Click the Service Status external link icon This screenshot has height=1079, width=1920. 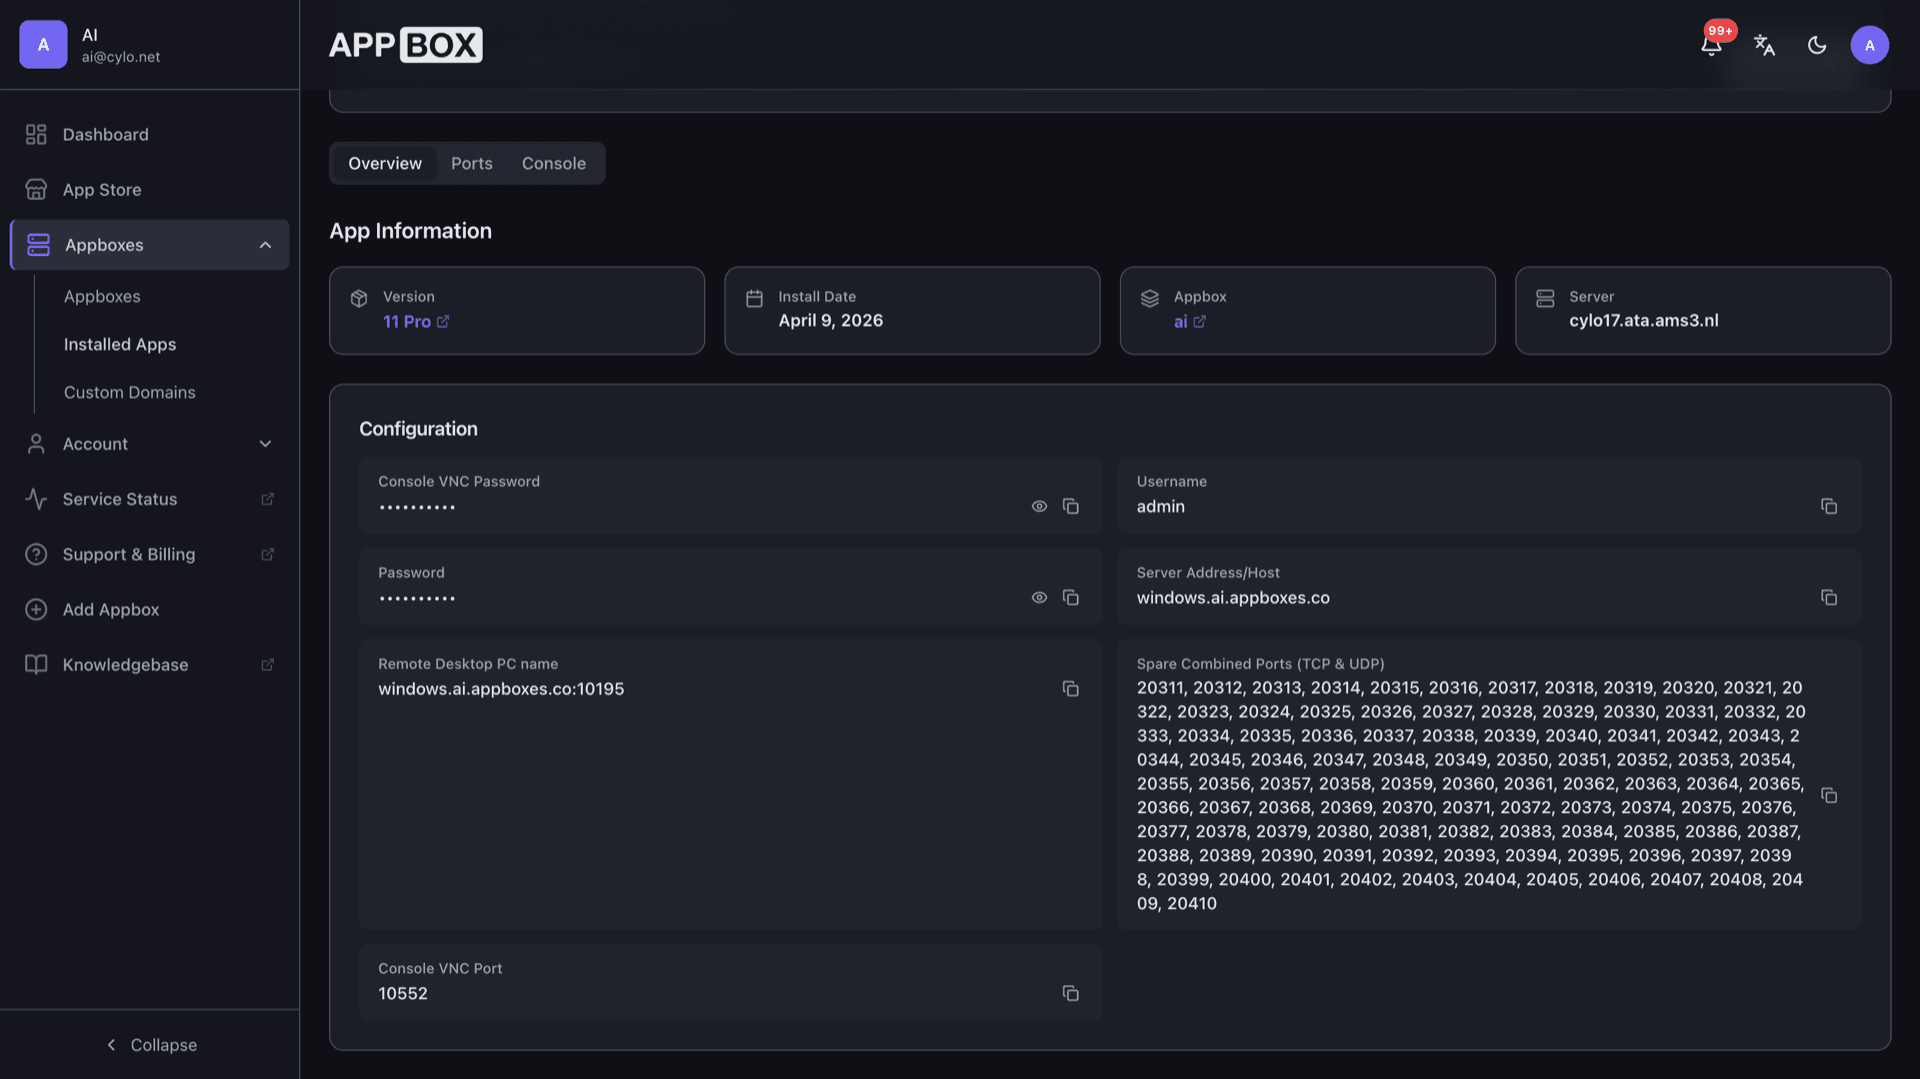point(268,499)
